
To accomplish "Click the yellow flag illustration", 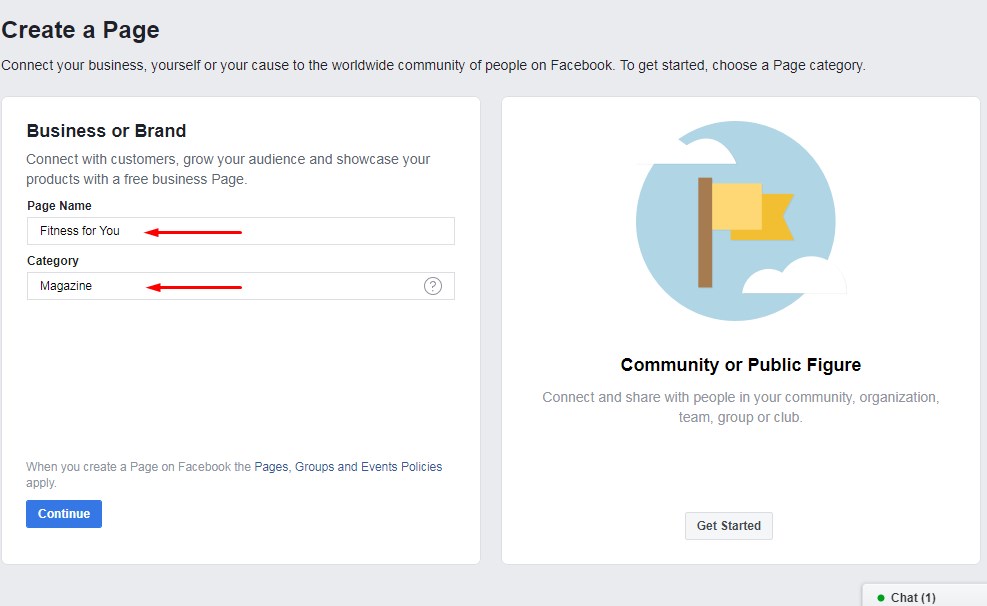I will 753,211.
